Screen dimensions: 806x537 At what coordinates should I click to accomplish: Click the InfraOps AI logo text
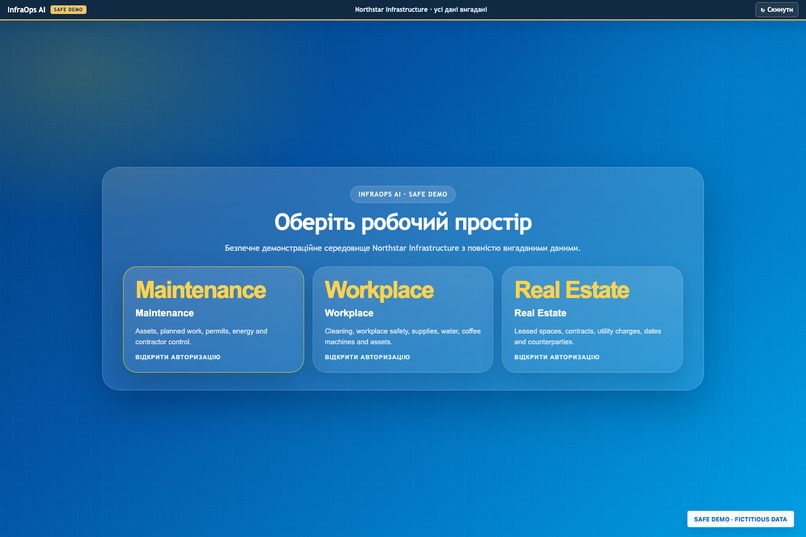pos(26,10)
